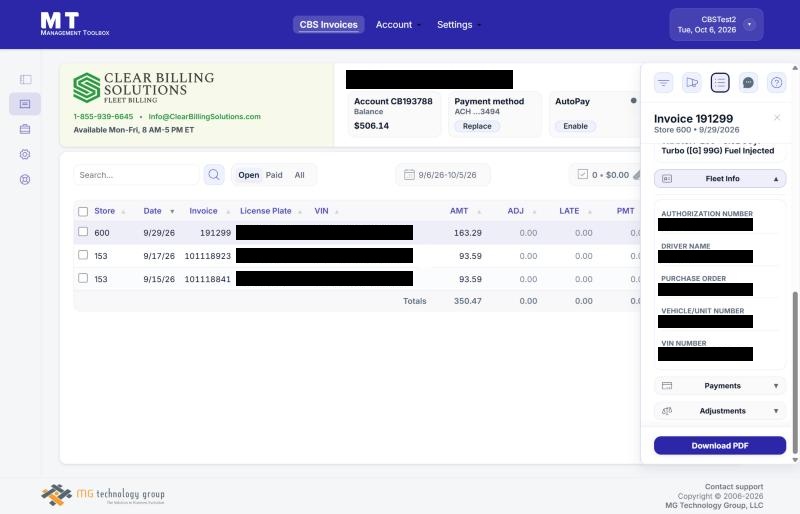The image size is (800, 514).
Task: Click the Contact support link
Action: 734,486
